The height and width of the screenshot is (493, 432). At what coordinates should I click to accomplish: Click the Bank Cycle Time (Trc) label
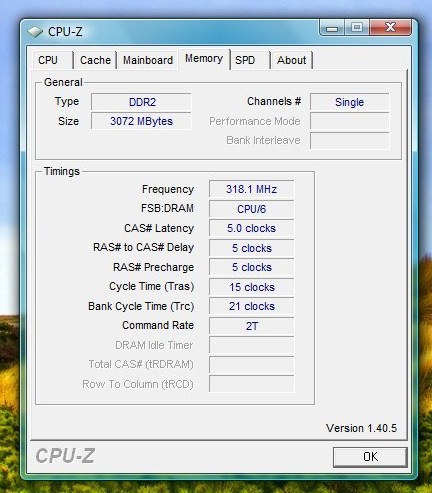click(x=141, y=306)
